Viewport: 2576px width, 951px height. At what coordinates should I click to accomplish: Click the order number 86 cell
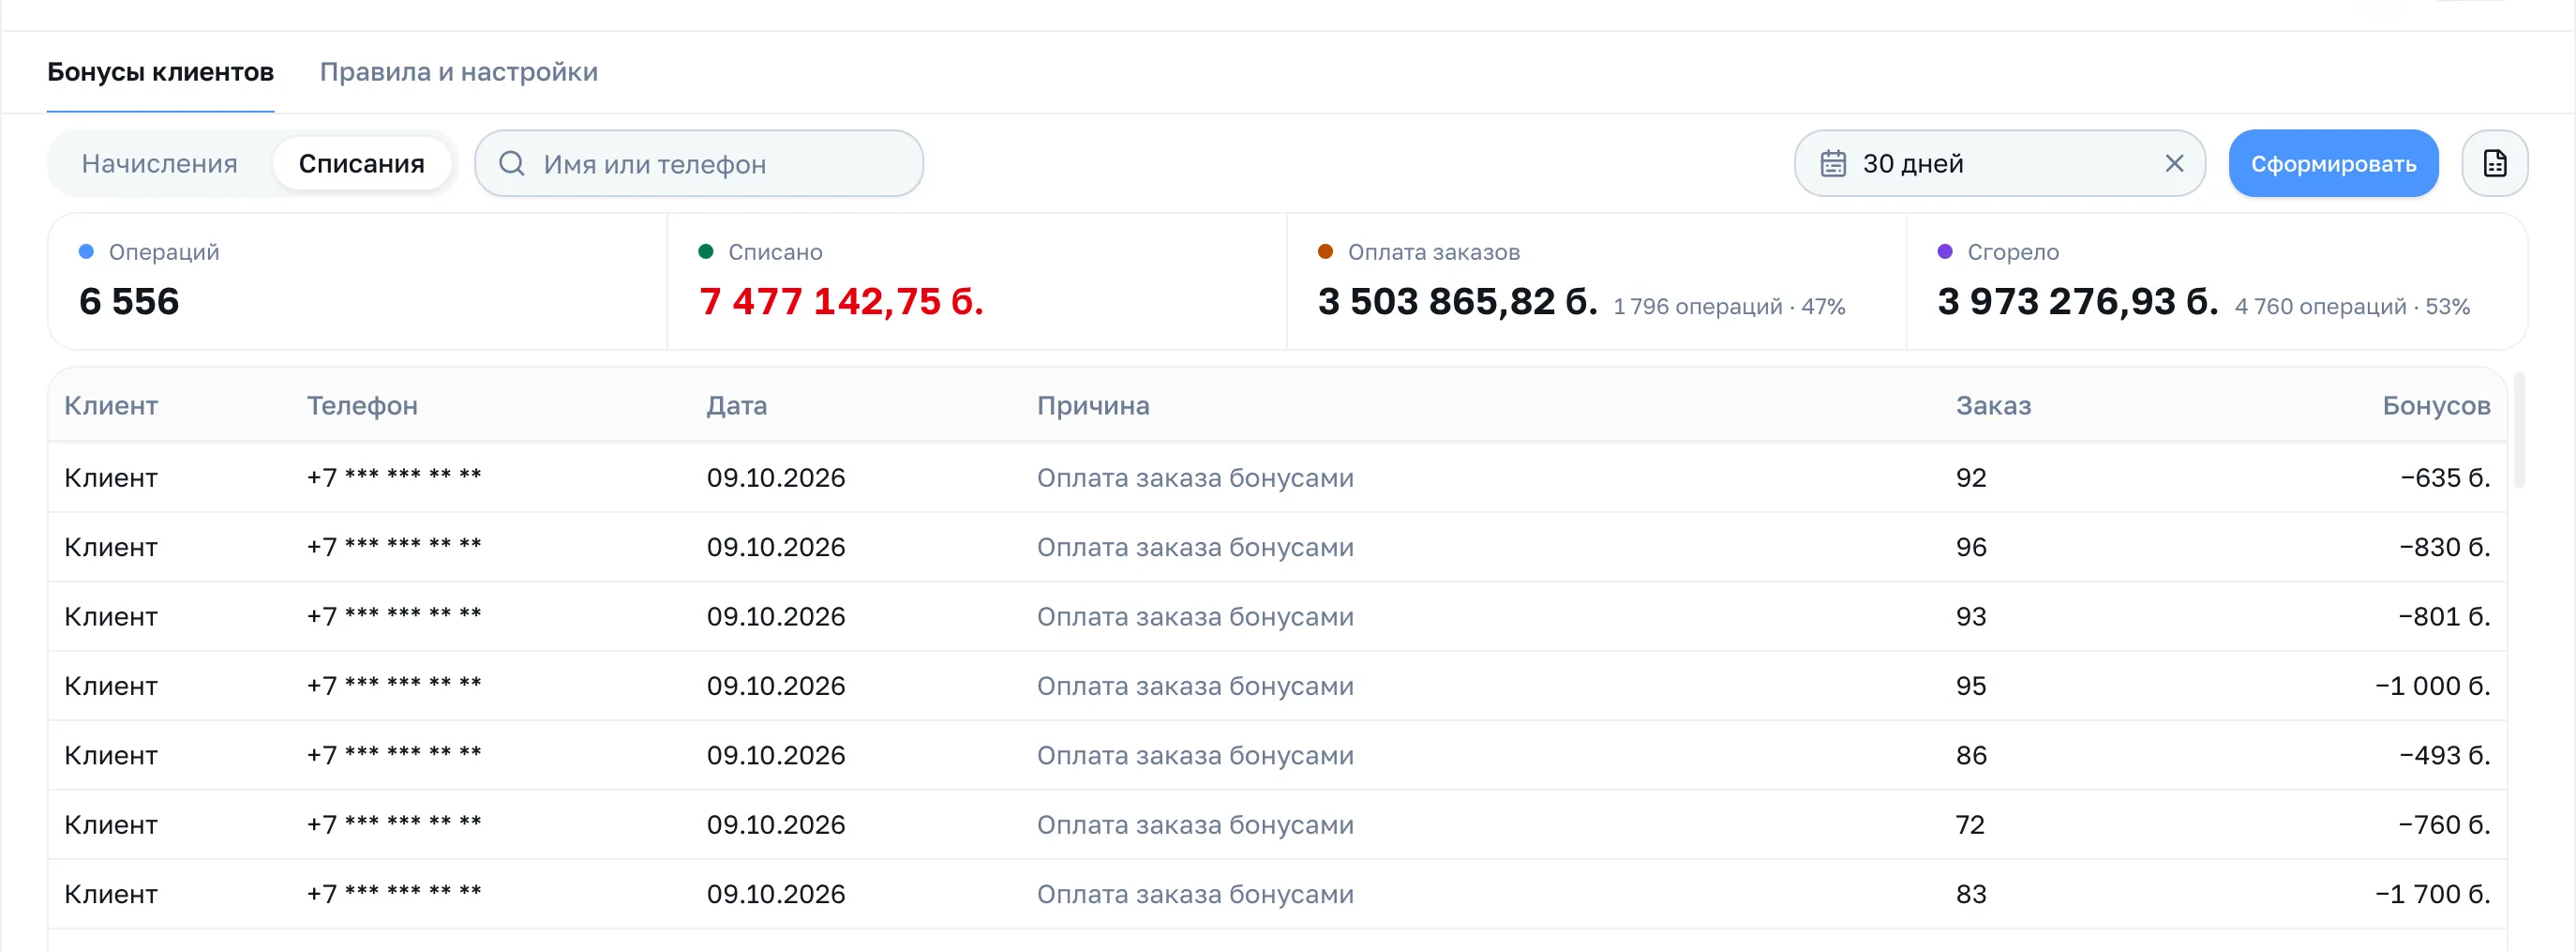pos(1971,756)
